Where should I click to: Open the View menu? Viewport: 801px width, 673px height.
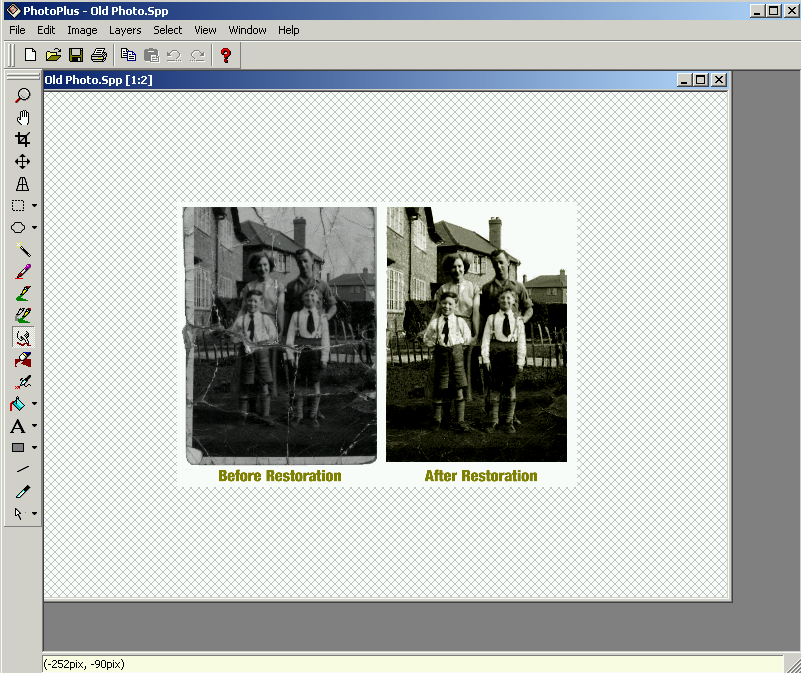pyautogui.click(x=205, y=30)
